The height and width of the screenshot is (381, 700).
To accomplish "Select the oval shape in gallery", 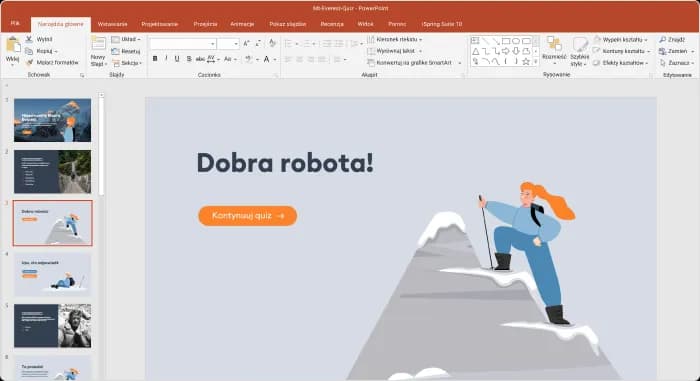I will (516, 41).
